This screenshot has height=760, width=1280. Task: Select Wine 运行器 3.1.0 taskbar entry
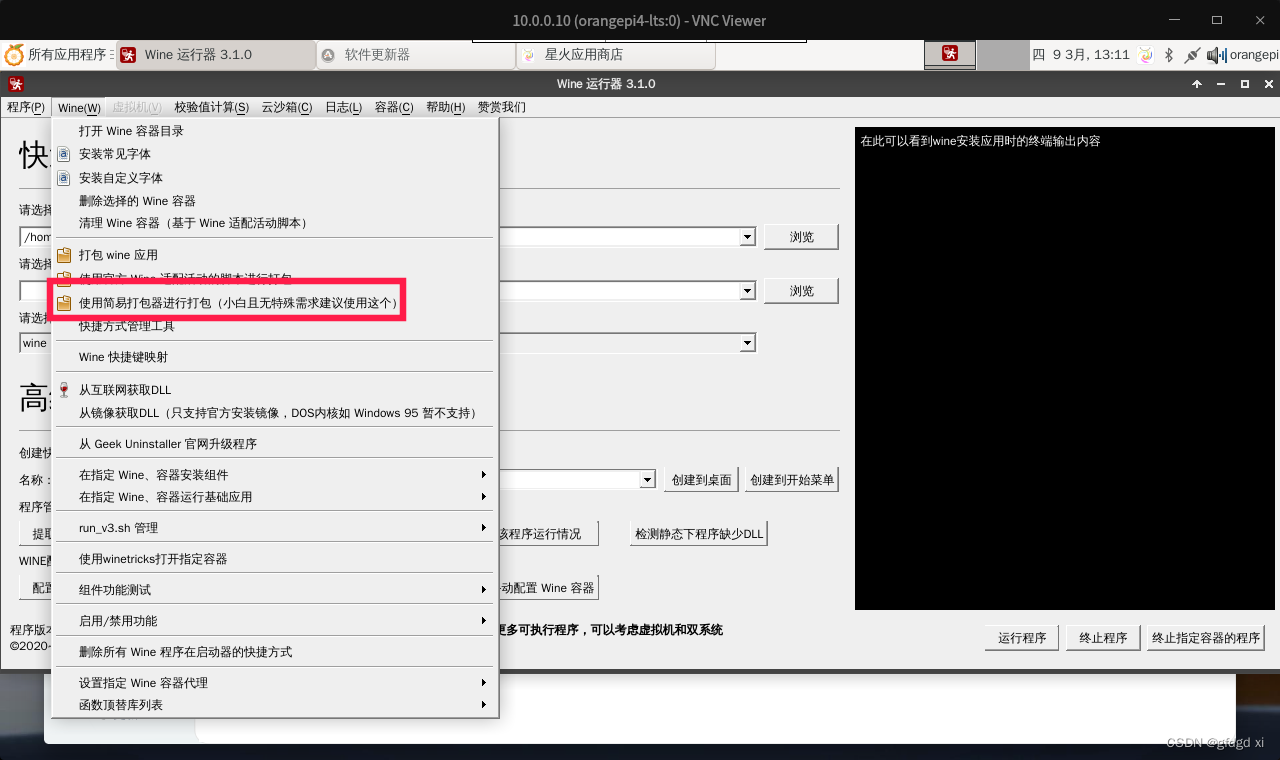[215, 55]
